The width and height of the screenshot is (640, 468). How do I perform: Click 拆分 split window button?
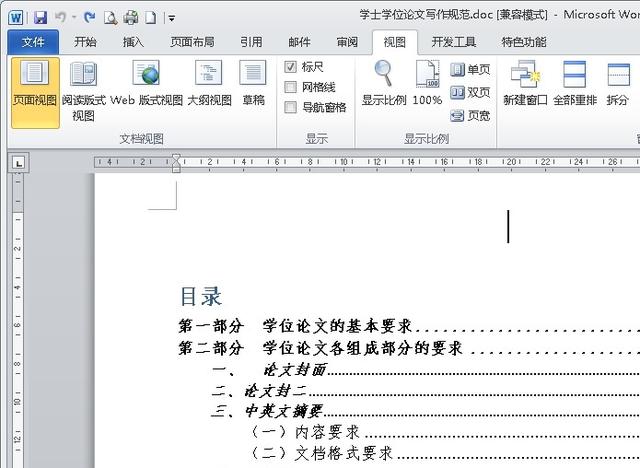click(617, 84)
